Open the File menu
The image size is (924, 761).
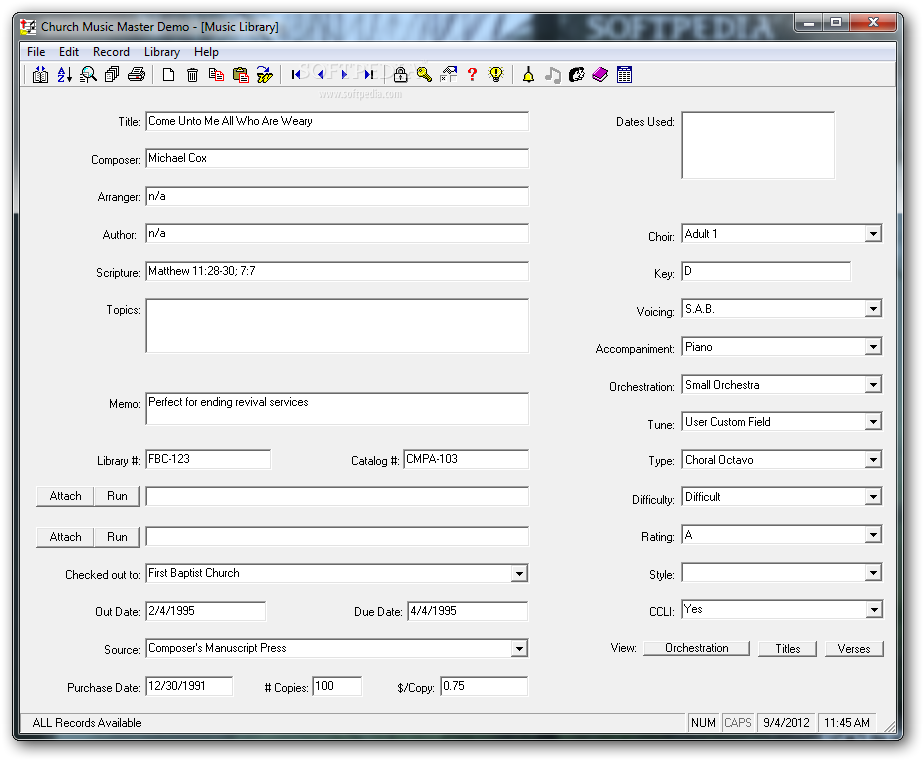(x=36, y=52)
